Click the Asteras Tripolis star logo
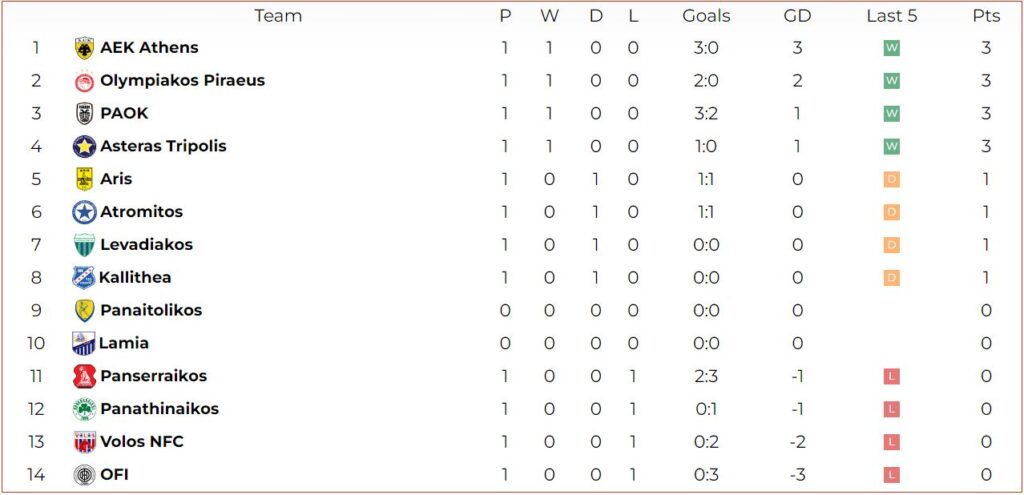Image resolution: width=1024 pixels, height=495 pixels. pyautogui.click(x=84, y=146)
